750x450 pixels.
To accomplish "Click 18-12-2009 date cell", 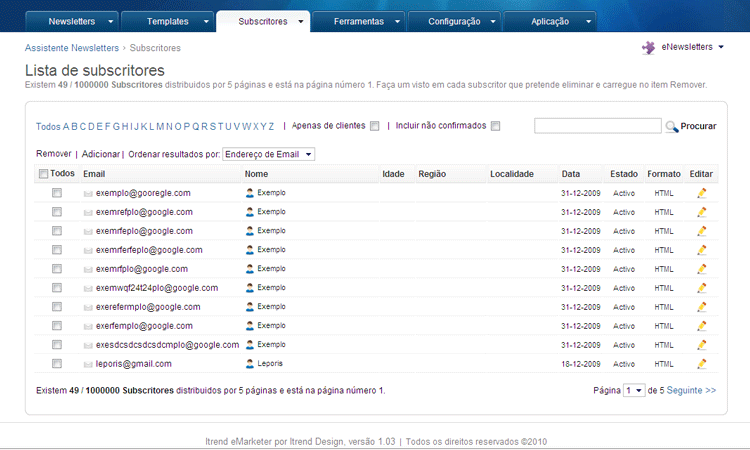I will (581, 364).
